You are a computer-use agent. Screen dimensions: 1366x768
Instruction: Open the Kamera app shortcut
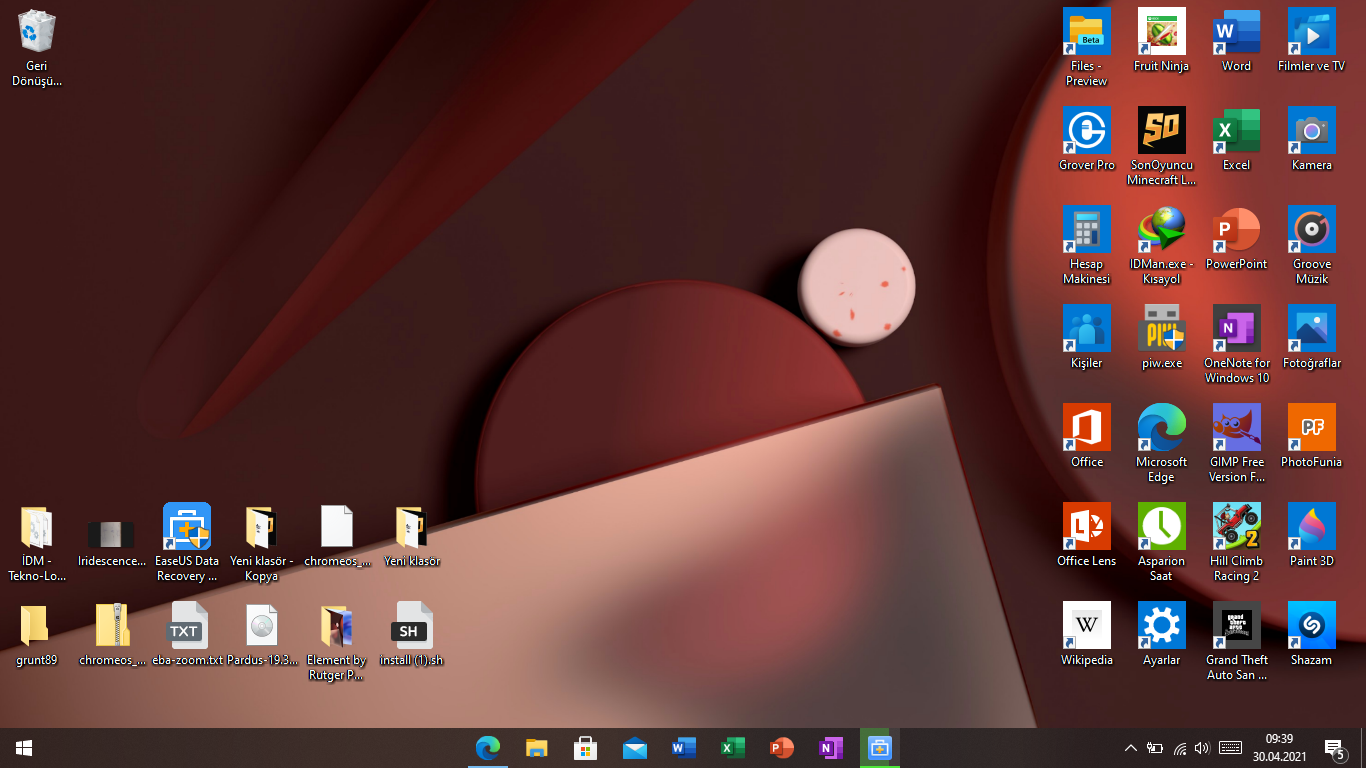point(1311,139)
